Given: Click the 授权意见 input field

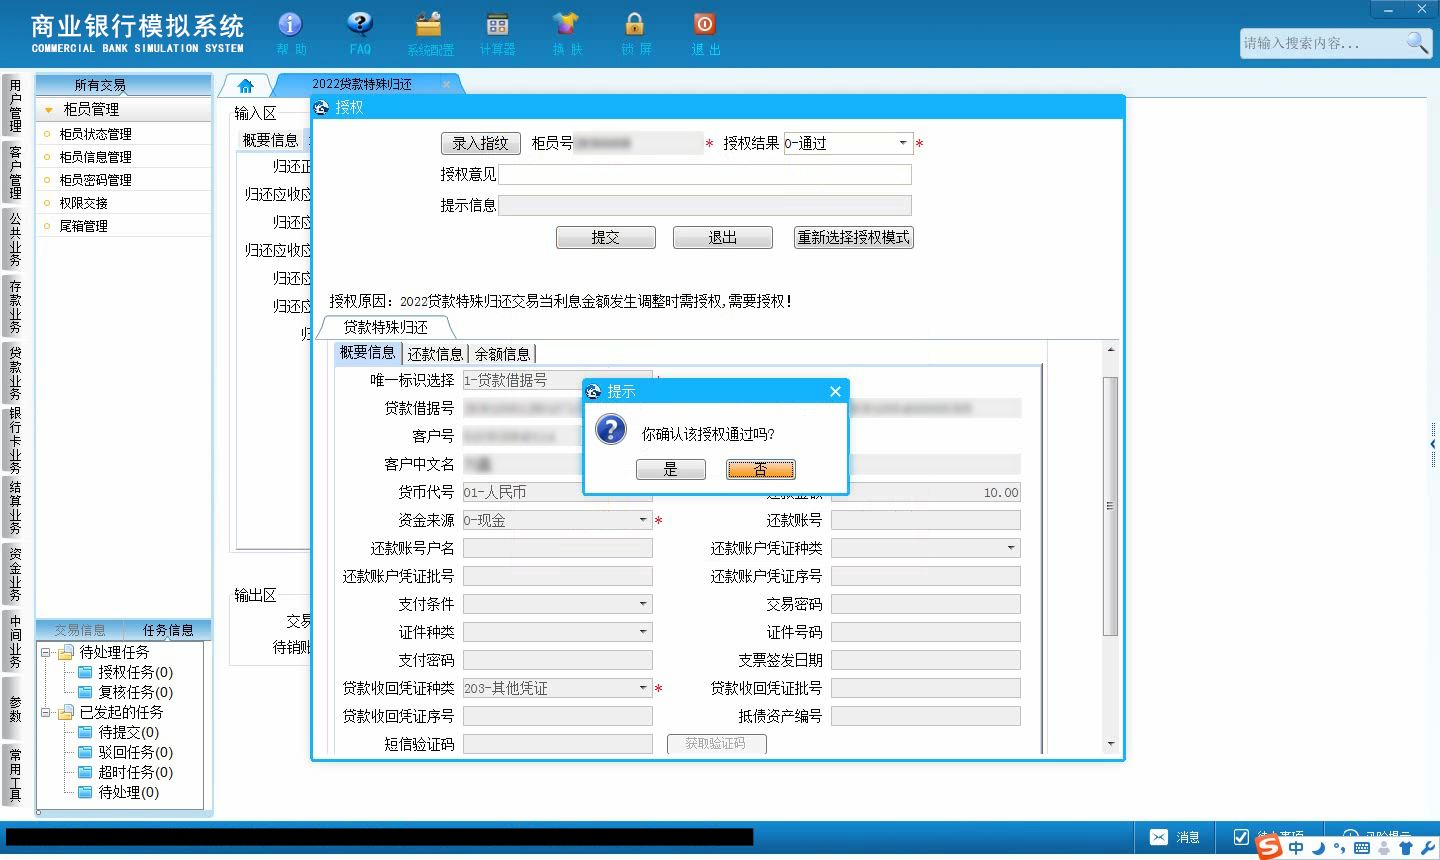Looking at the screenshot, I should 705,174.
